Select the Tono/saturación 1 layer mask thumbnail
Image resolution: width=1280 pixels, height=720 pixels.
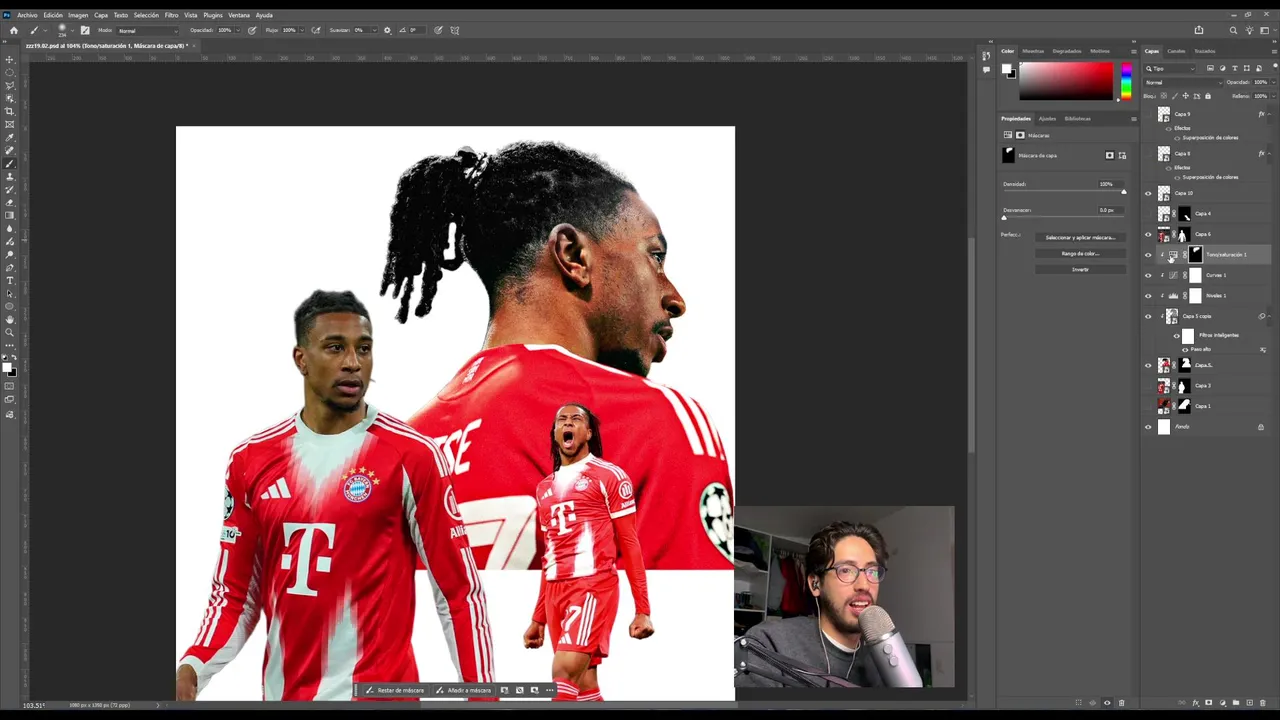(1195, 255)
